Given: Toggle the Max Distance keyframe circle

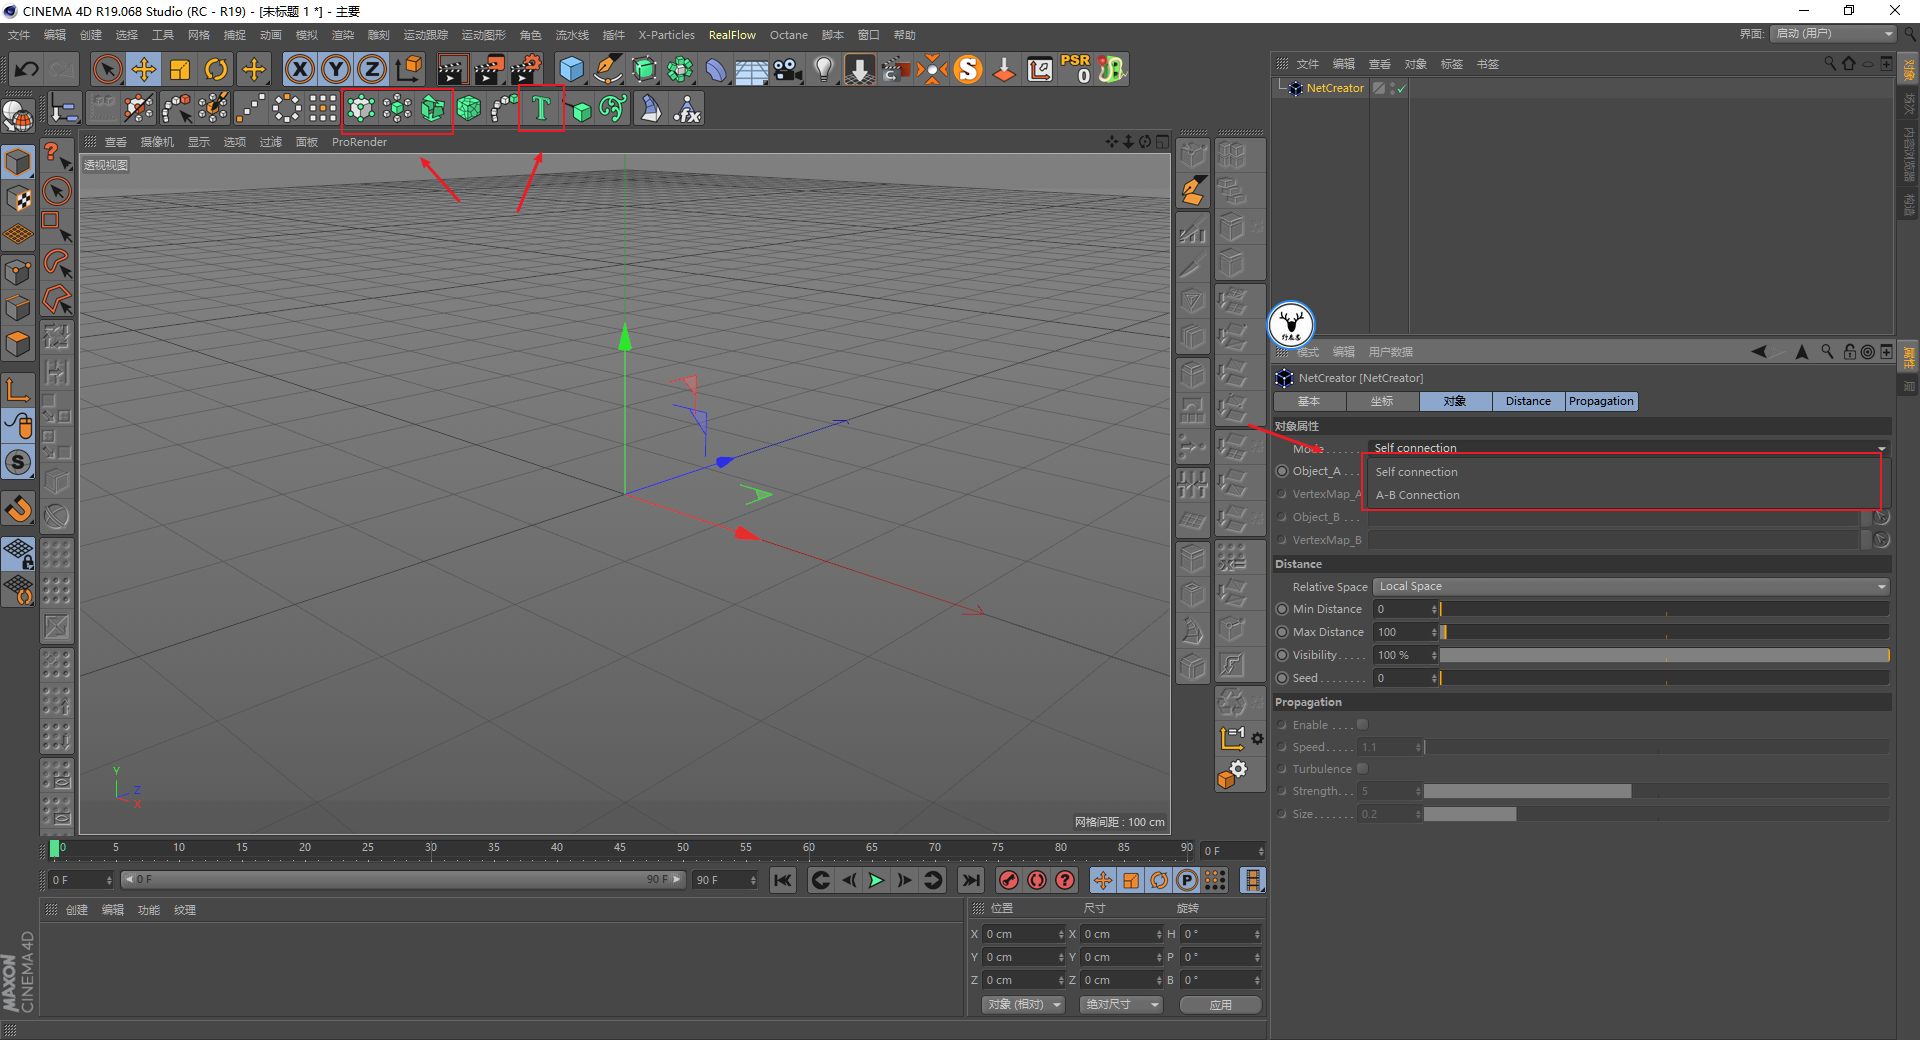Looking at the screenshot, I should pyautogui.click(x=1282, y=632).
